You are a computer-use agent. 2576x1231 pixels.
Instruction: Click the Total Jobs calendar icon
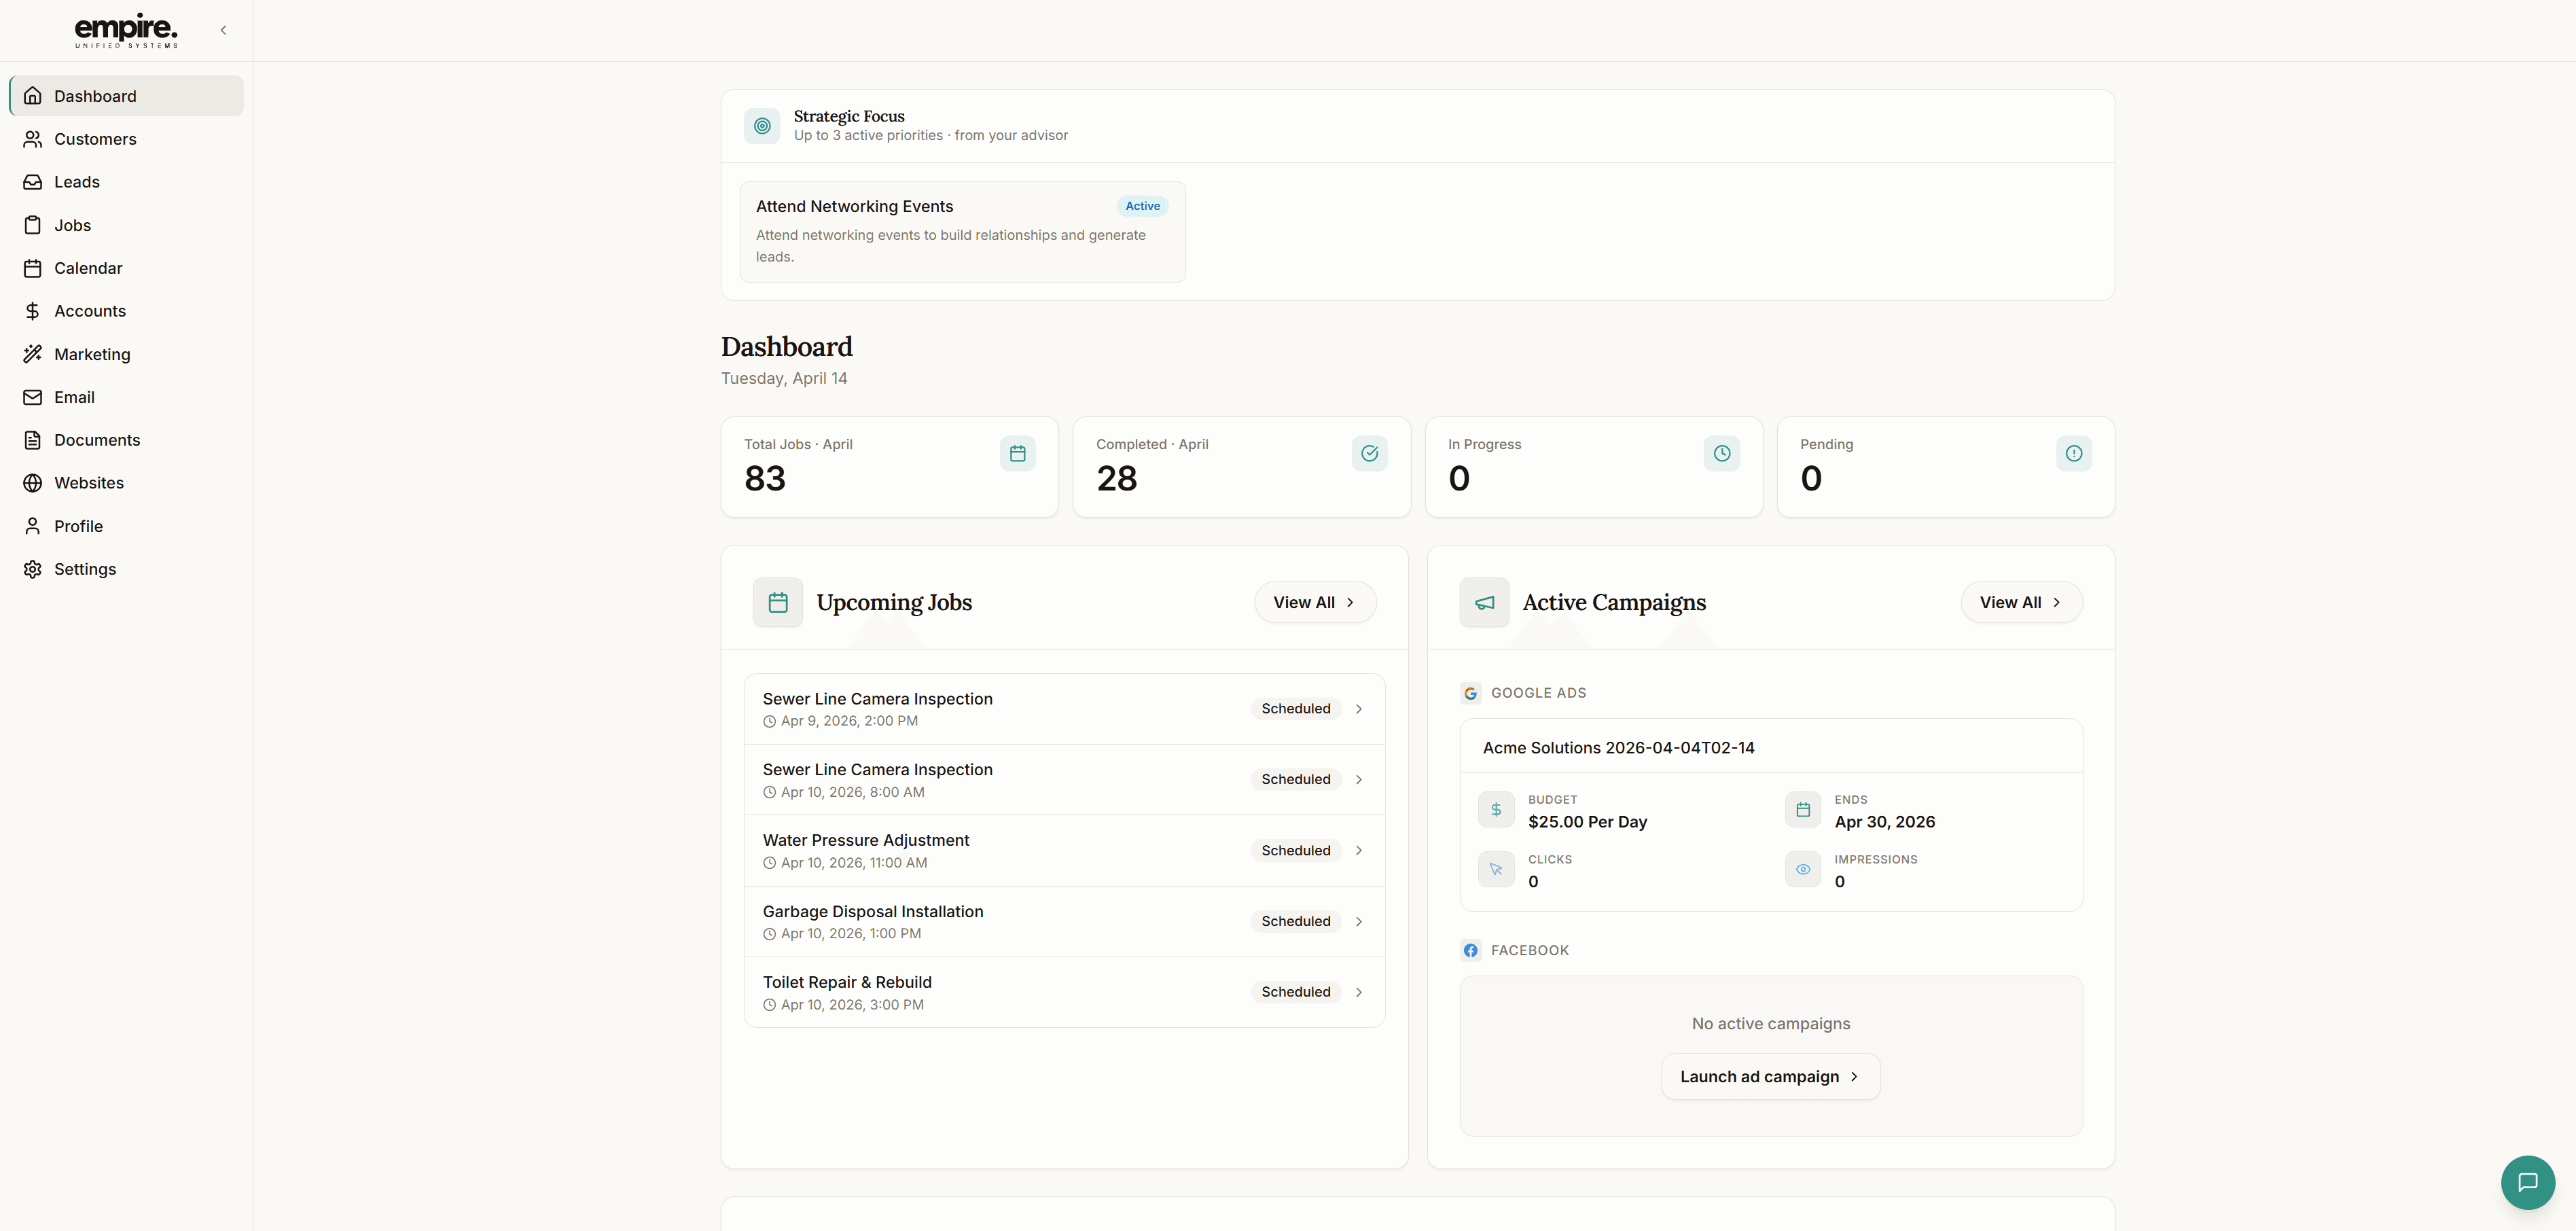click(1018, 453)
